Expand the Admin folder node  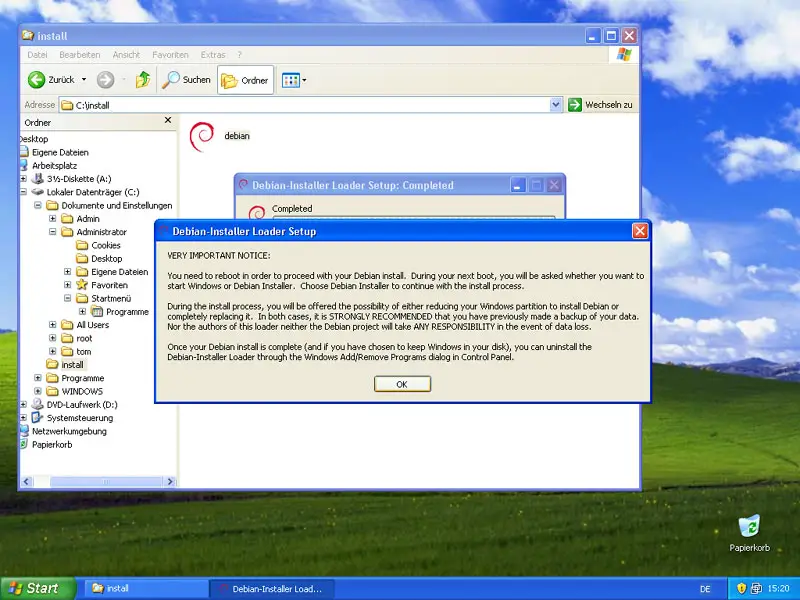(53, 218)
